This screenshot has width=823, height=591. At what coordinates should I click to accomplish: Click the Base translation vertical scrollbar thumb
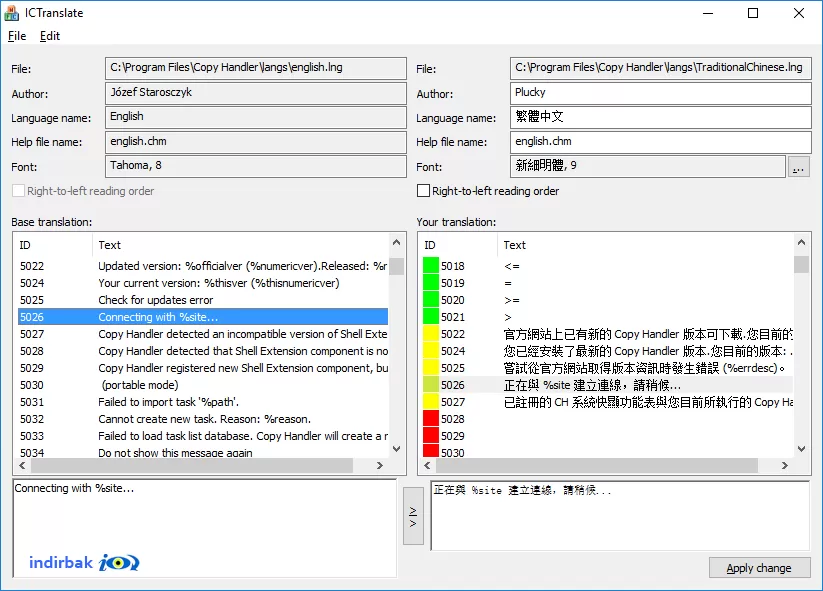397,266
